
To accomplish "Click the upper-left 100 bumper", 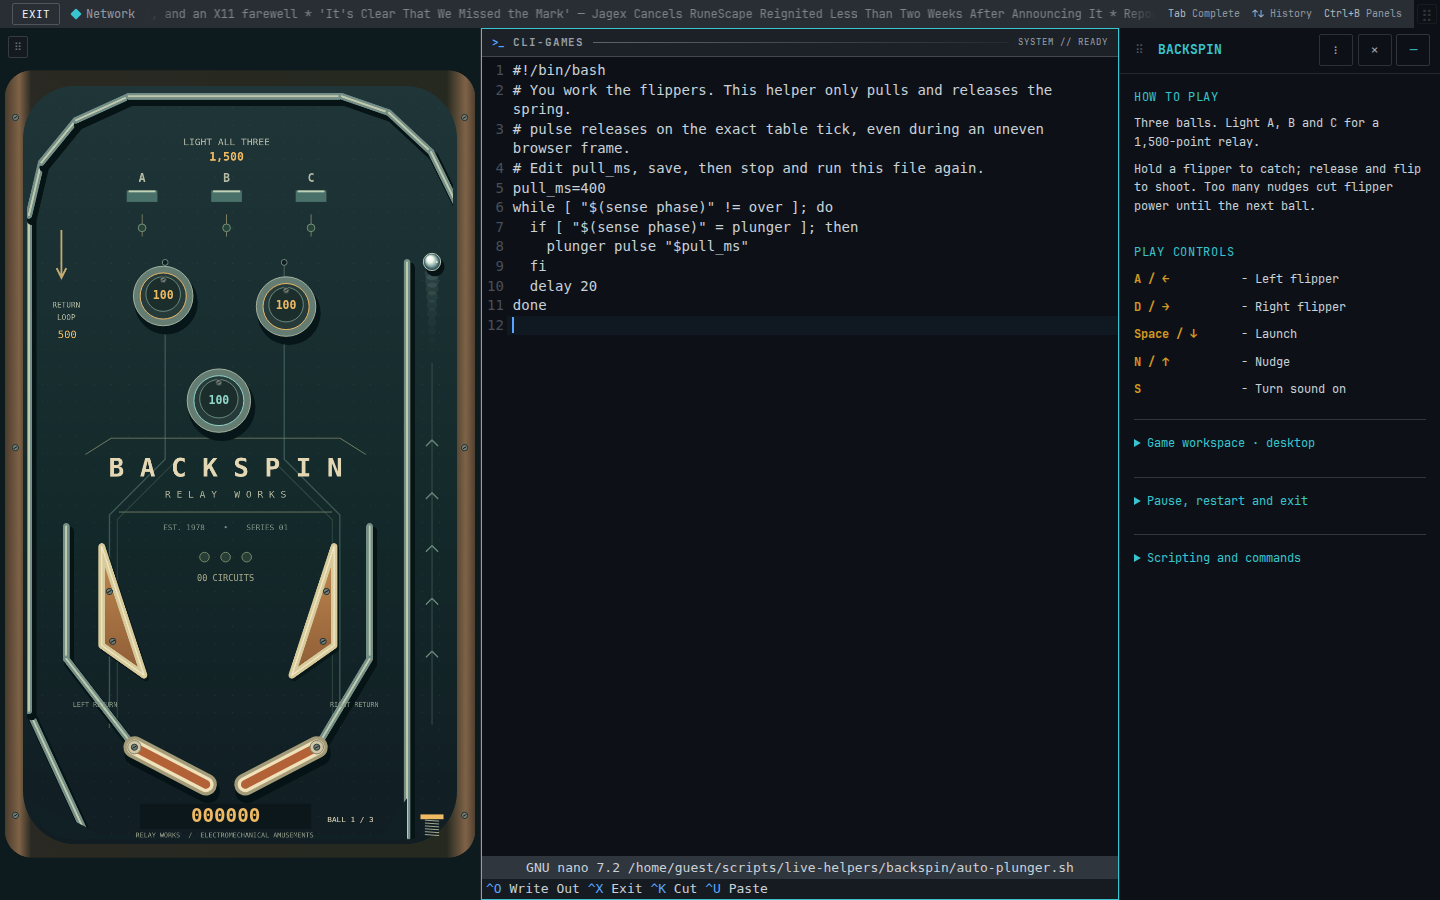I will 163,295.
